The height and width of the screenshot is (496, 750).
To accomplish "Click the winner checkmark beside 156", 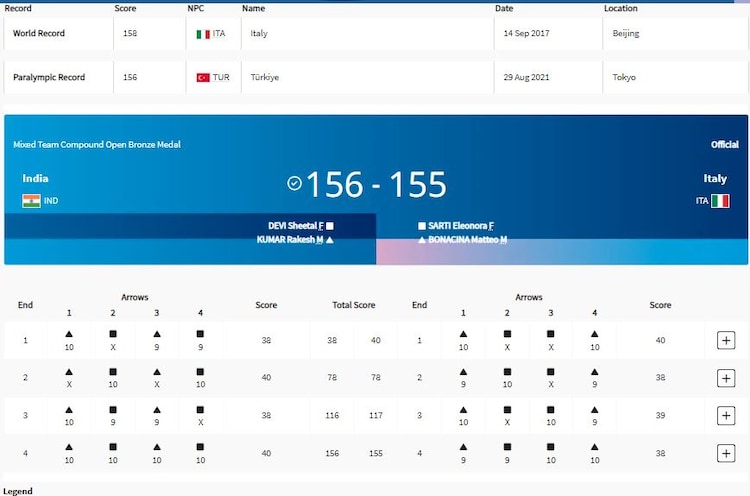I will (294, 184).
